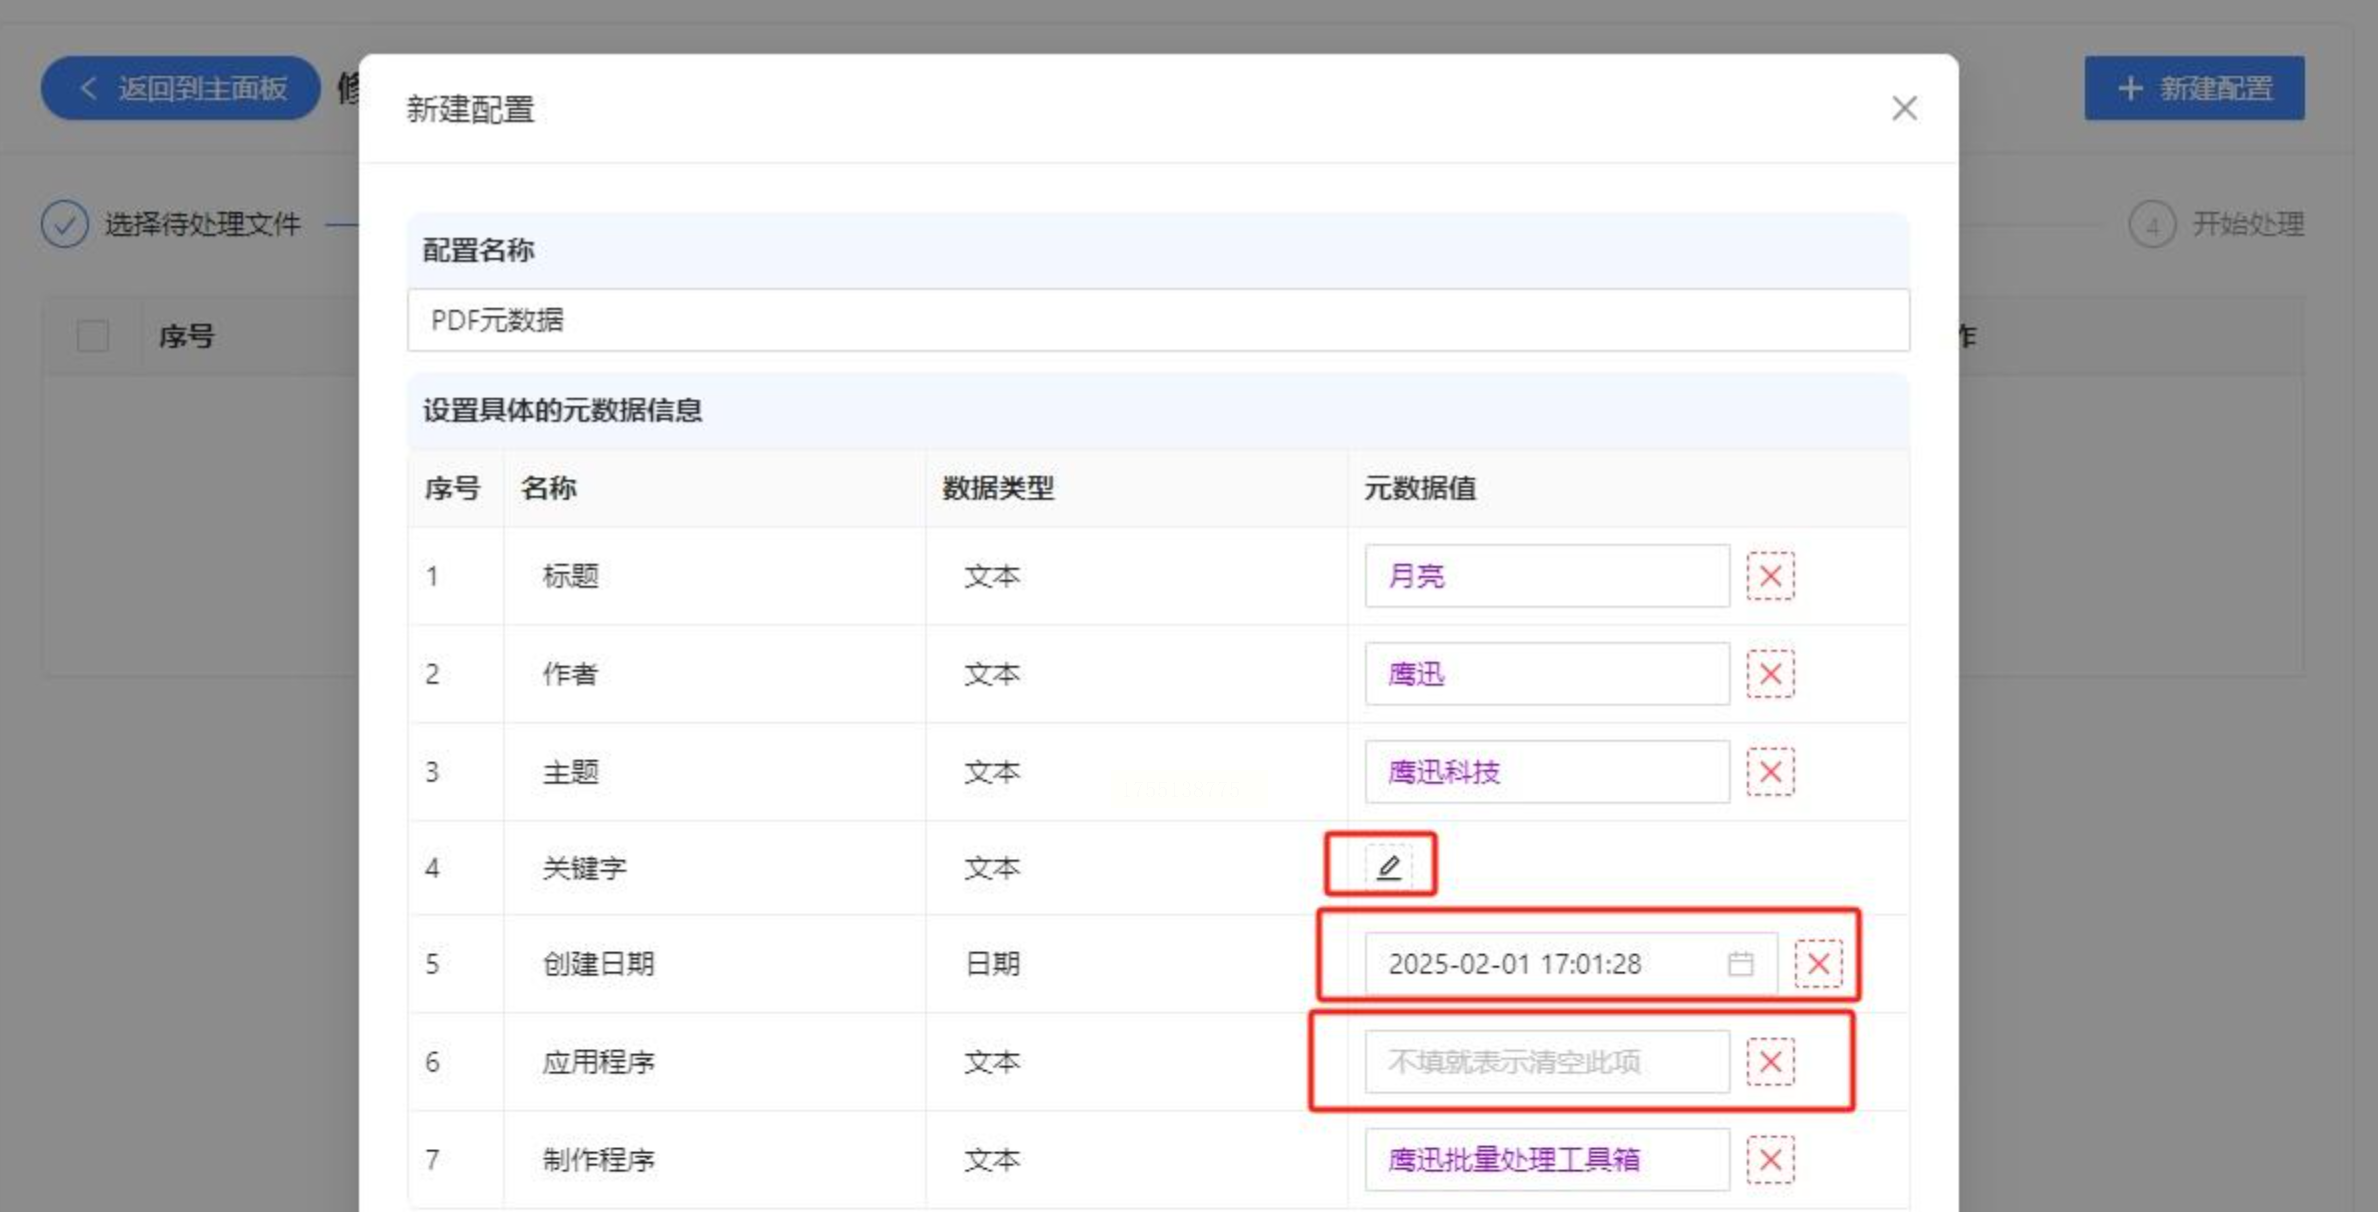Viewport: 2378px width, 1212px height.
Task: Remove the 作者 metadata value
Action: (x=1769, y=674)
